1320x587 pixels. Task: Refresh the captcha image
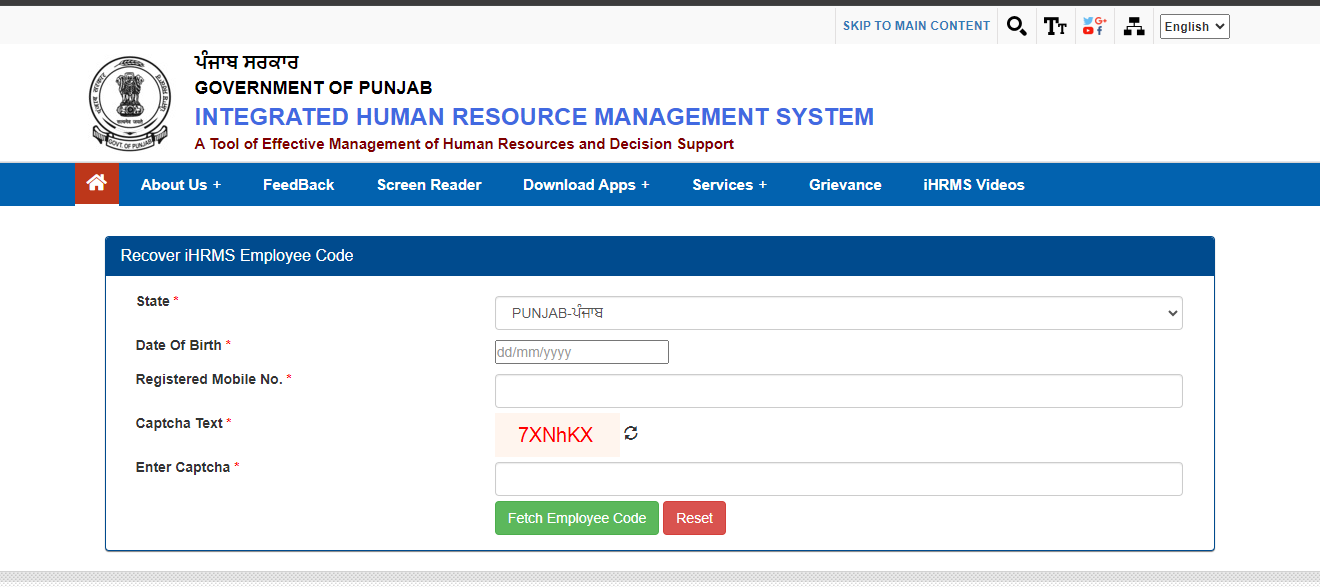coord(631,433)
